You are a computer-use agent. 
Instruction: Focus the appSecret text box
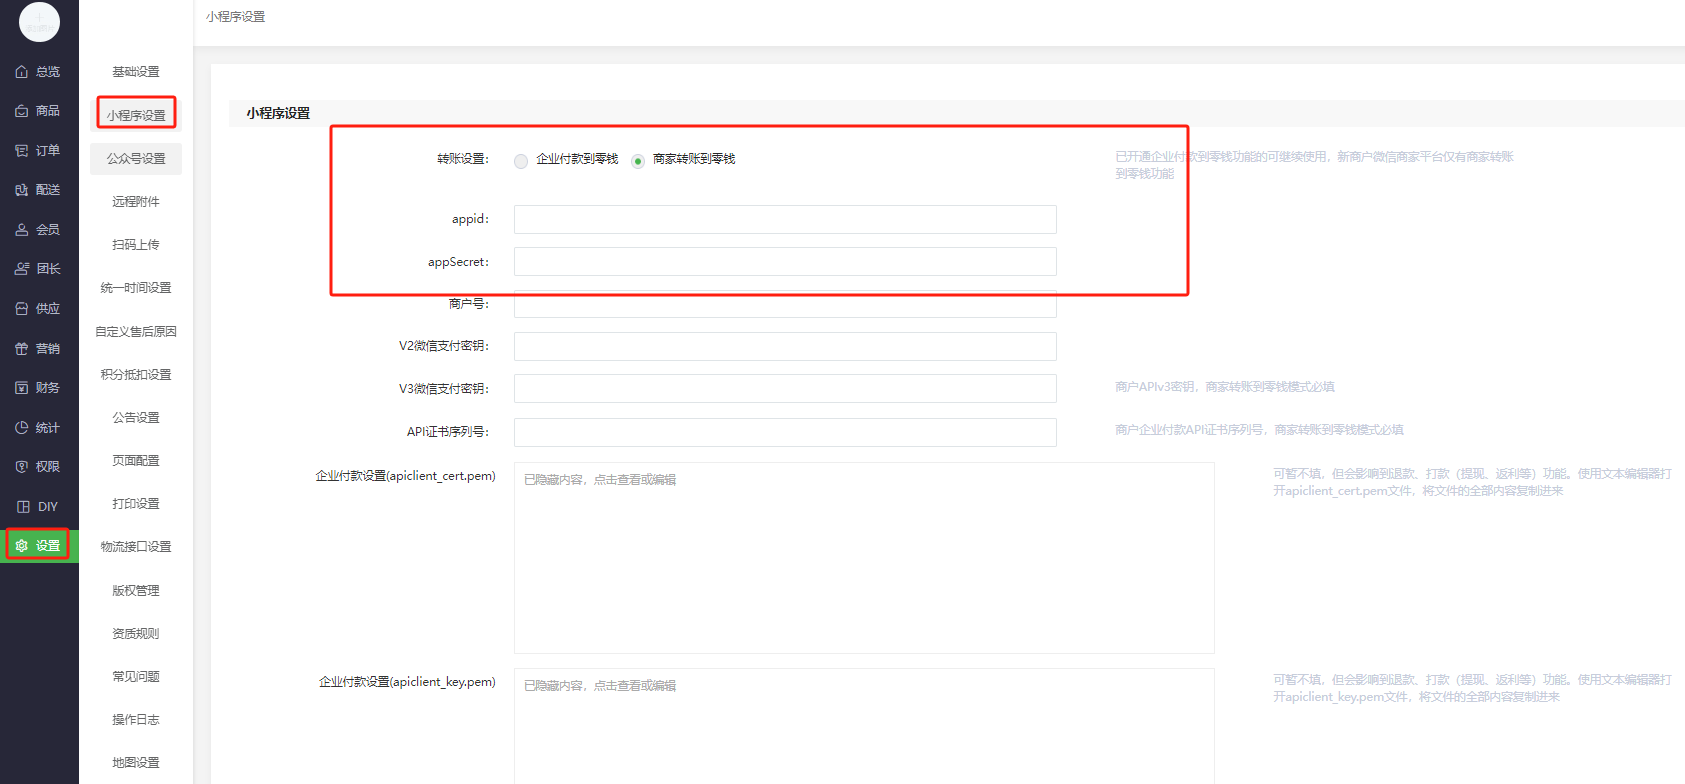785,262
